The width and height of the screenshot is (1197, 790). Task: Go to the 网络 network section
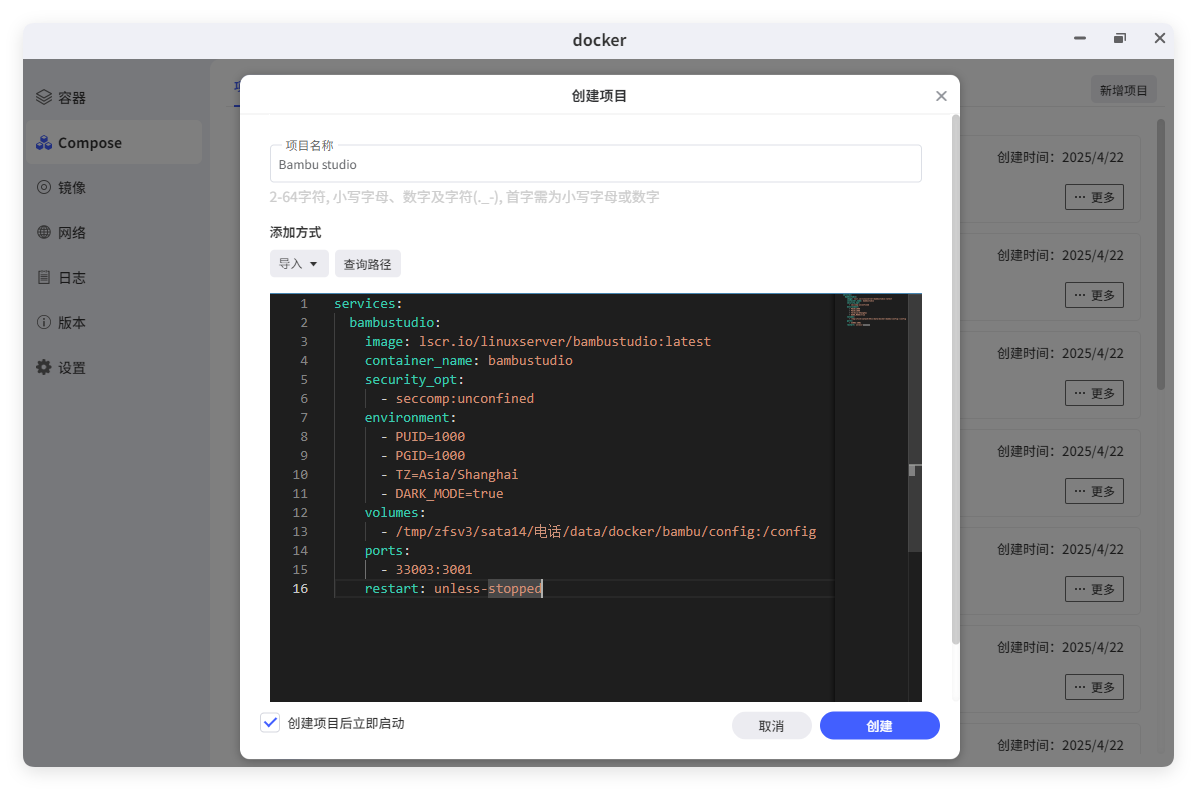click(114, 233)
